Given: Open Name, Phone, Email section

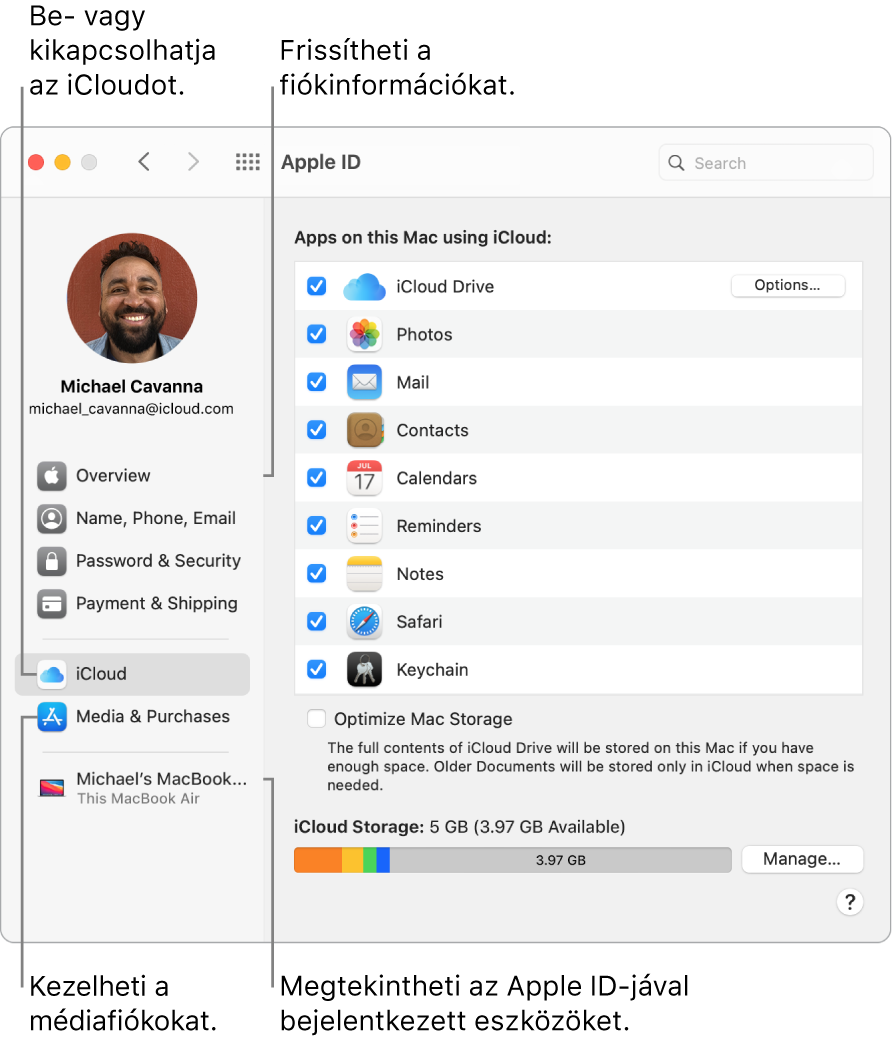Looking at the screenshot, I should point(132,518).
